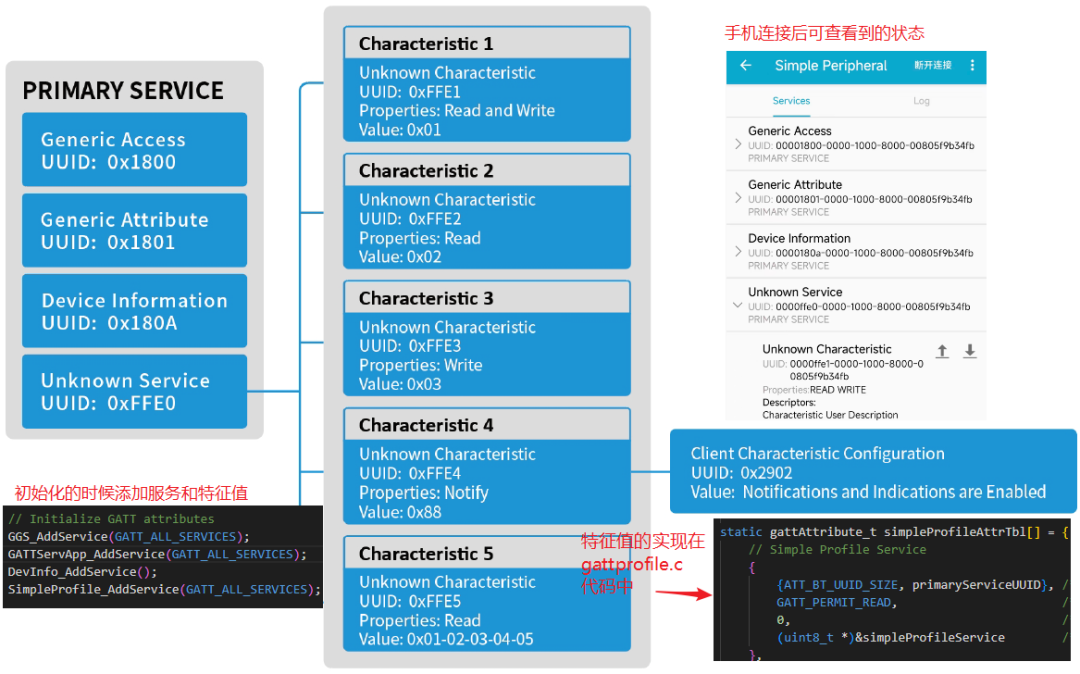Tap the back arrow in Simple Peripheral header
The width and height of the screenshot is (1080, 674).
745,66
